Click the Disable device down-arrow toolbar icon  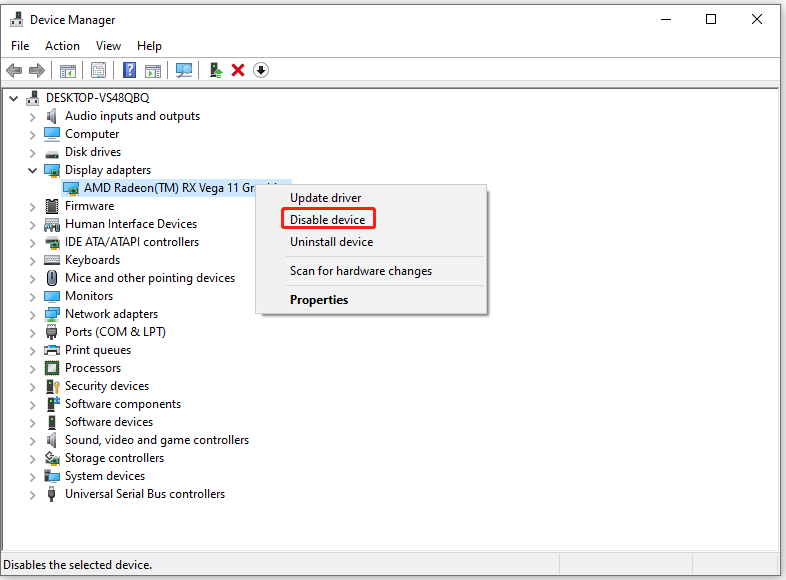[x=261, y=70]
